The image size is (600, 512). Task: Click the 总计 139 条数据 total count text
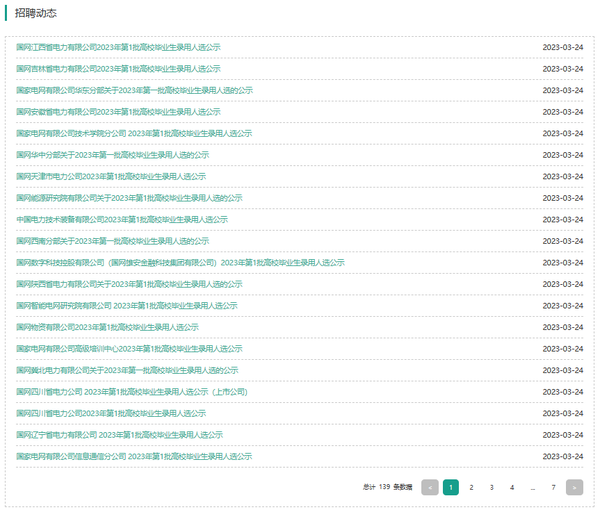(388, 487)
